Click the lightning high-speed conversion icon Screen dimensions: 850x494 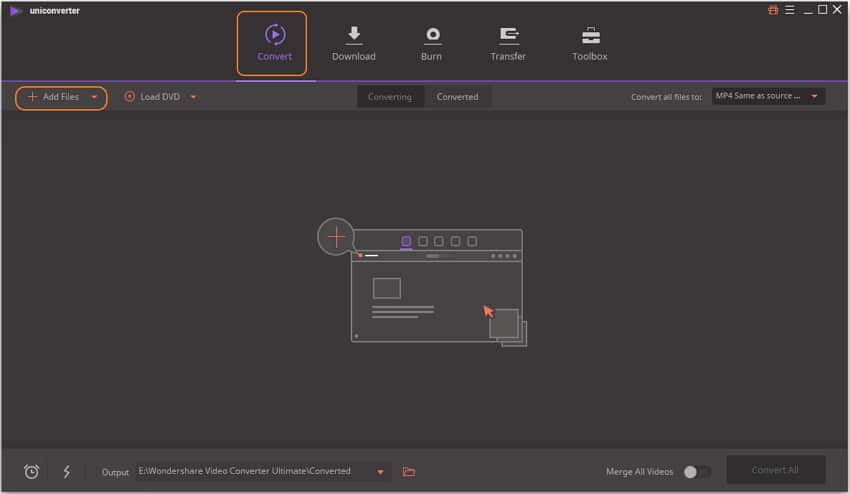pyautogui.click(x=67, y=472)
